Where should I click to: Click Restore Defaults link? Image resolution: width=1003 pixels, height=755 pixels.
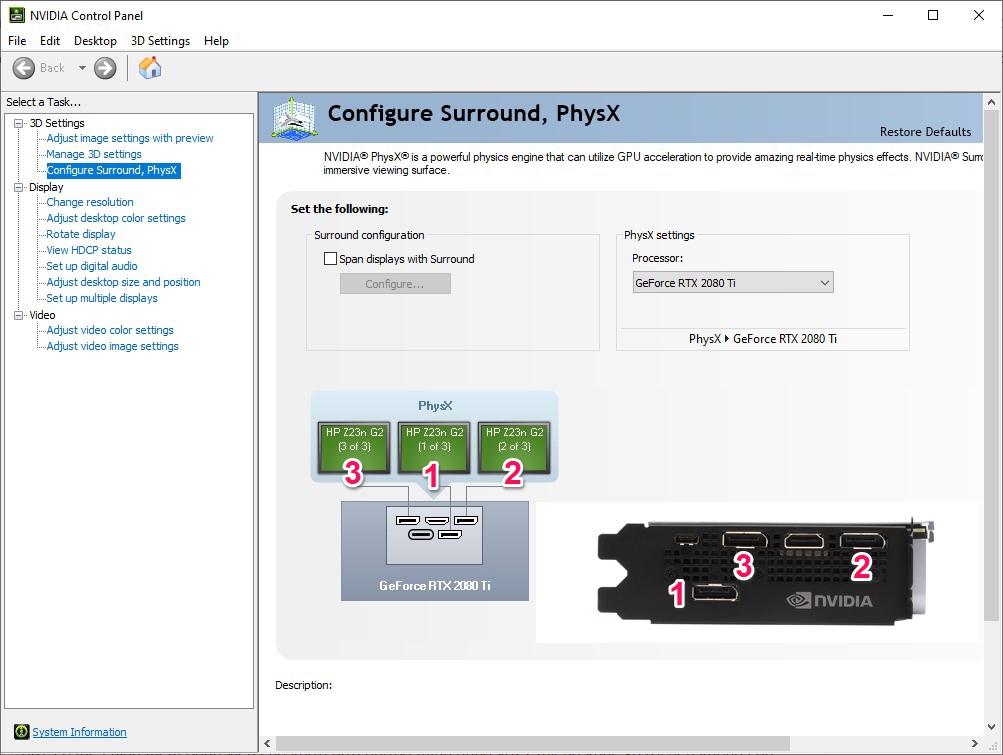click(925, 132)
